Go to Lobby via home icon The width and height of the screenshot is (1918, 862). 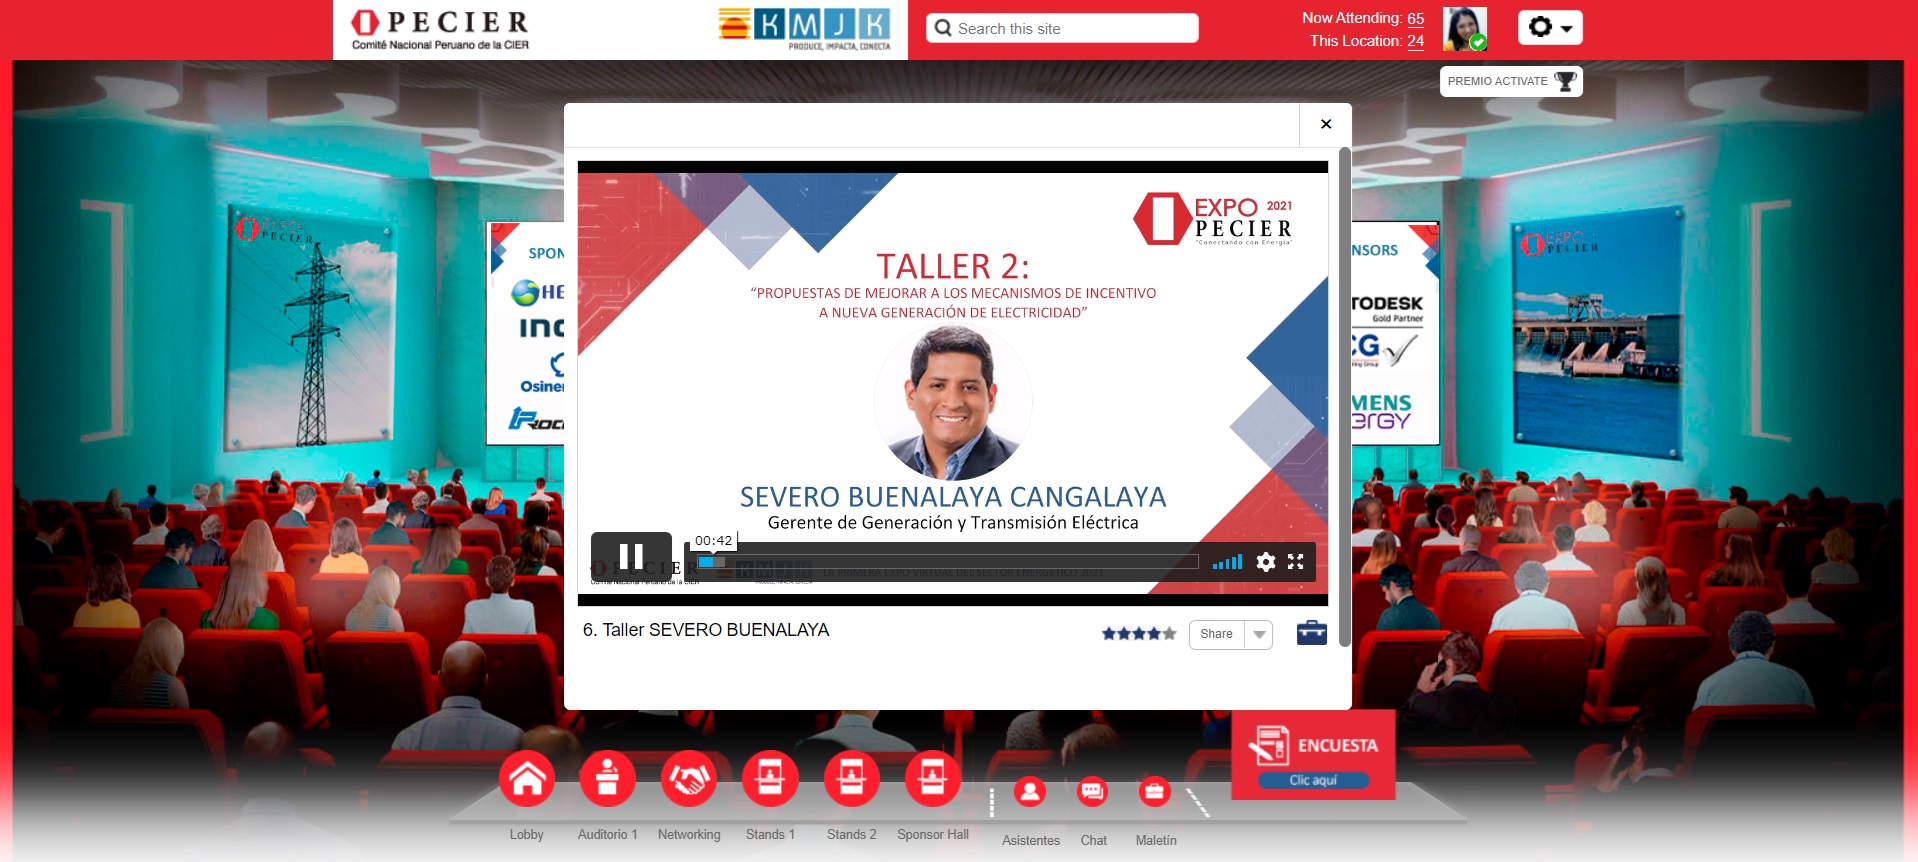[x=527, y=778]
